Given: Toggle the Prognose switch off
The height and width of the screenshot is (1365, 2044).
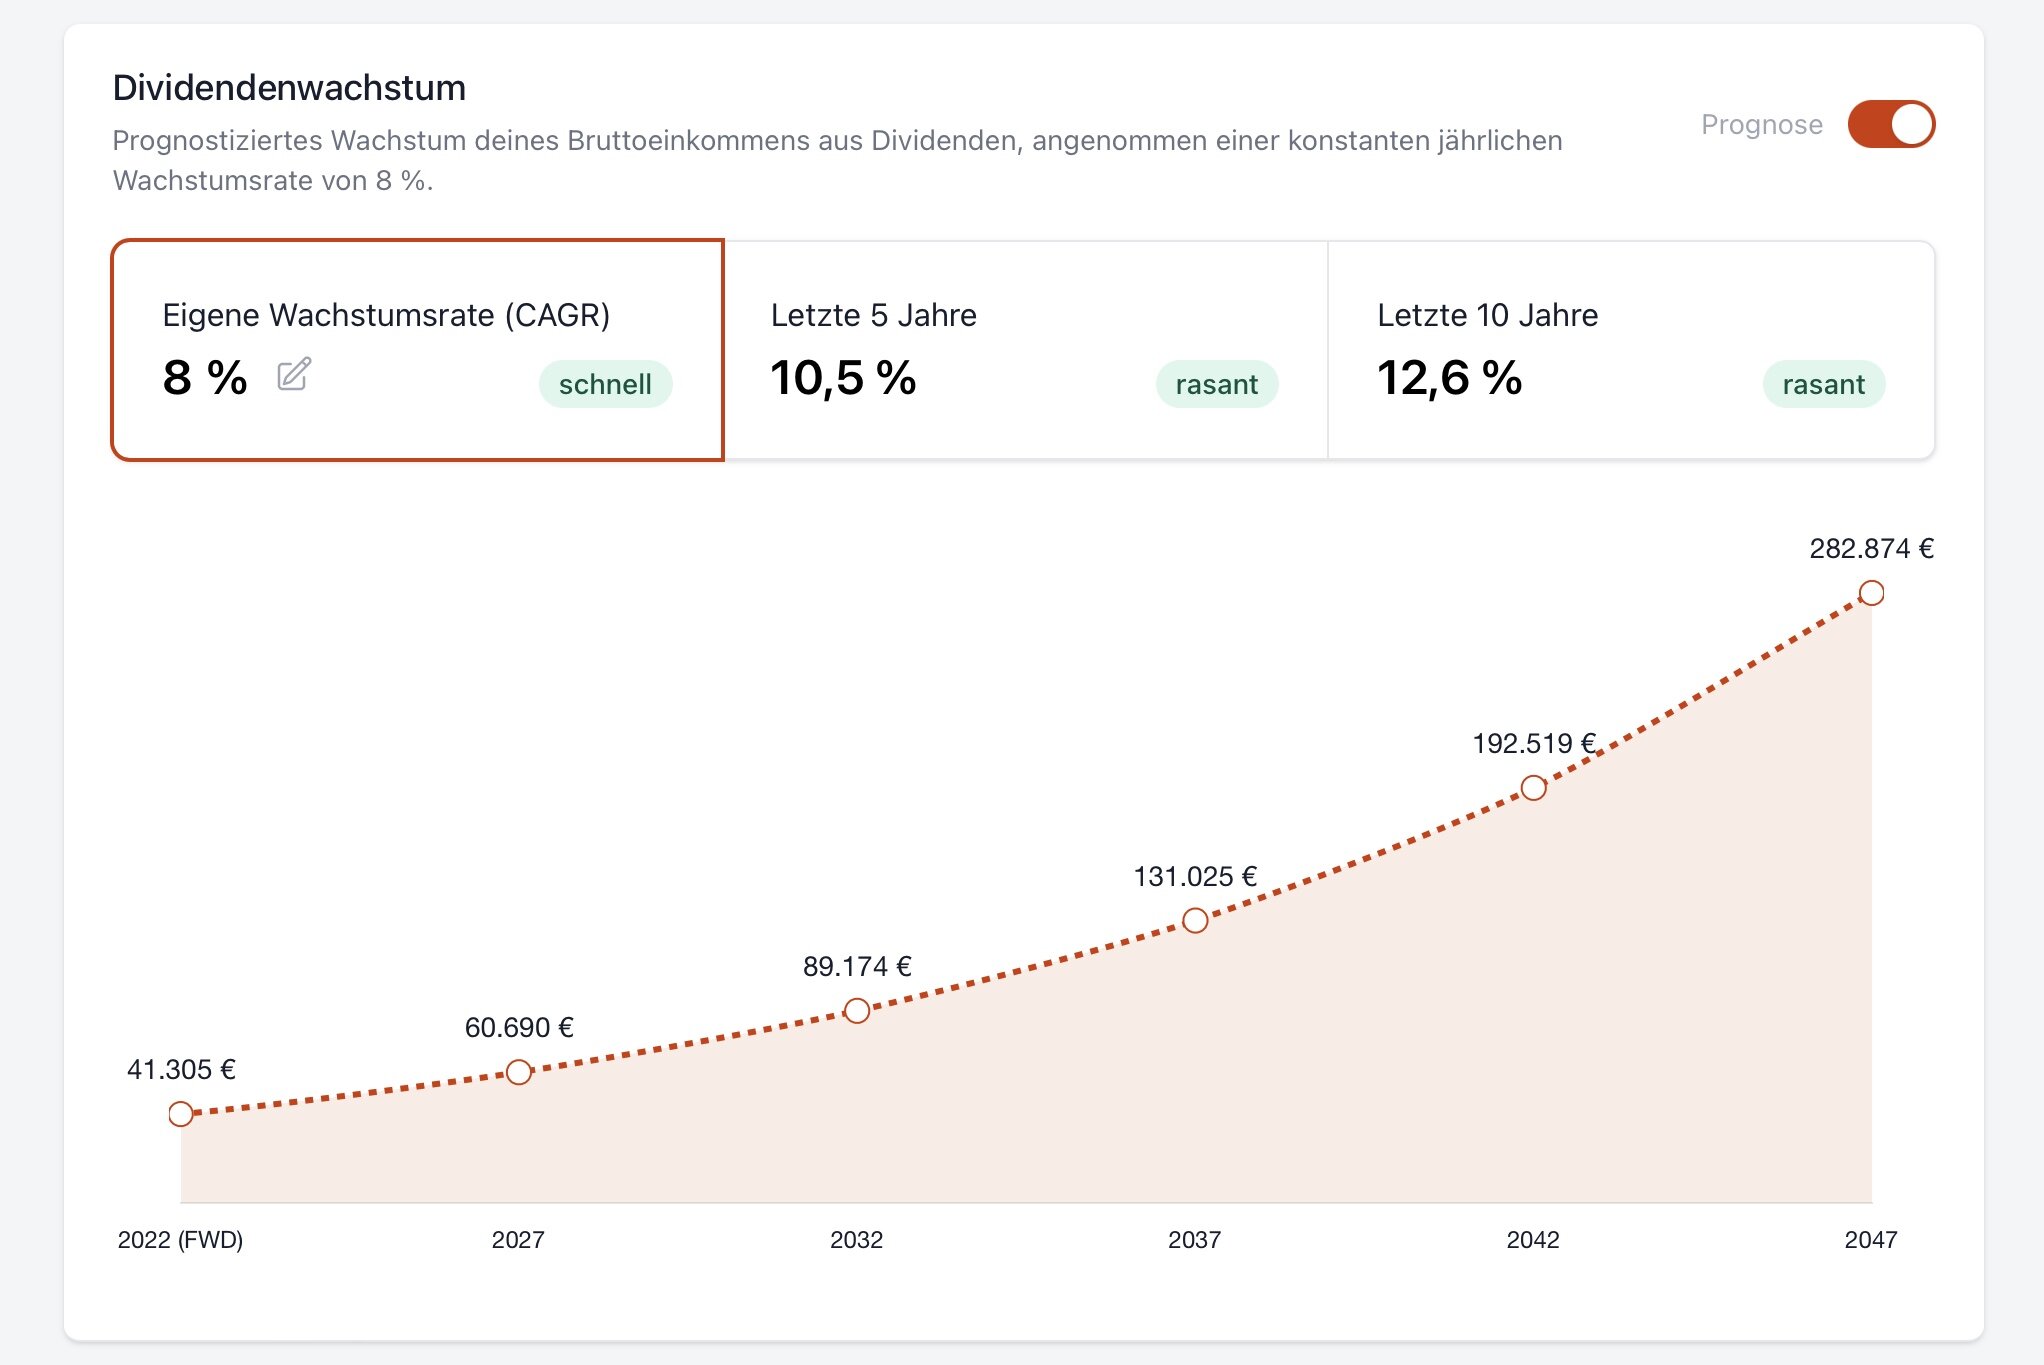Looking at the screenshot, I should 1890,125.
